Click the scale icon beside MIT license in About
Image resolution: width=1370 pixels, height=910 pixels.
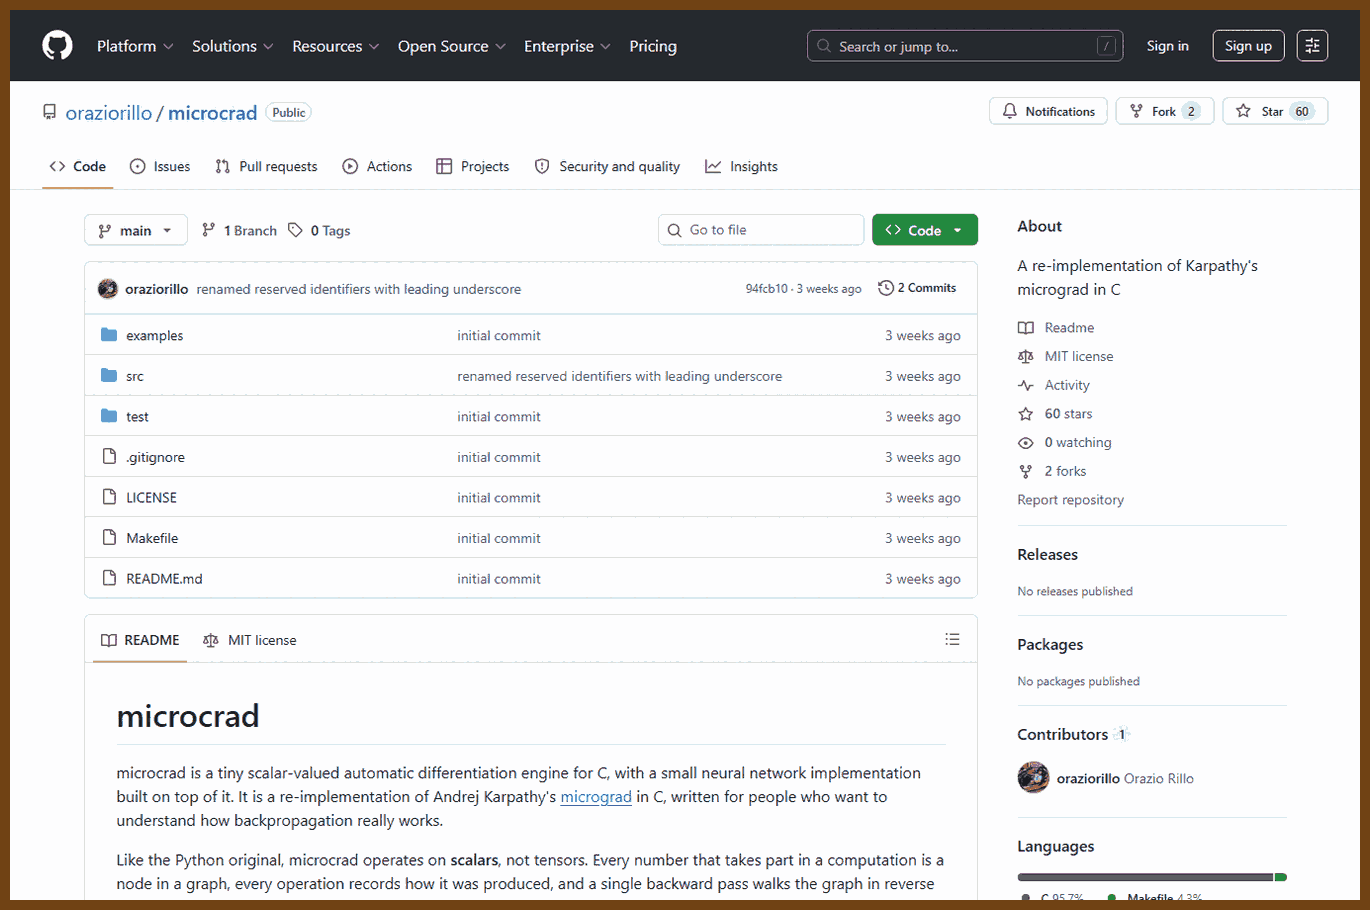pos(1026,357)
